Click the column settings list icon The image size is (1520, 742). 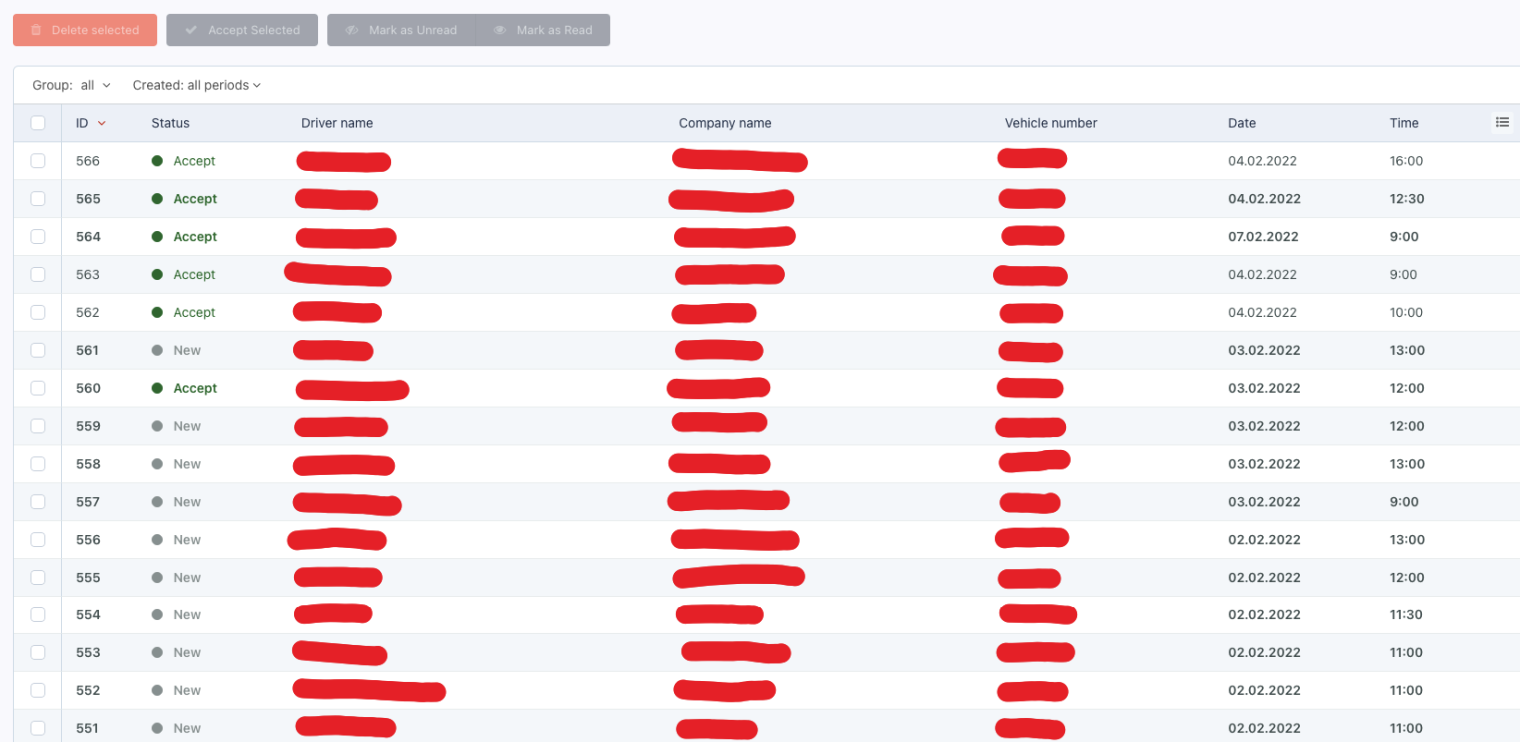tap(1502, 122)
